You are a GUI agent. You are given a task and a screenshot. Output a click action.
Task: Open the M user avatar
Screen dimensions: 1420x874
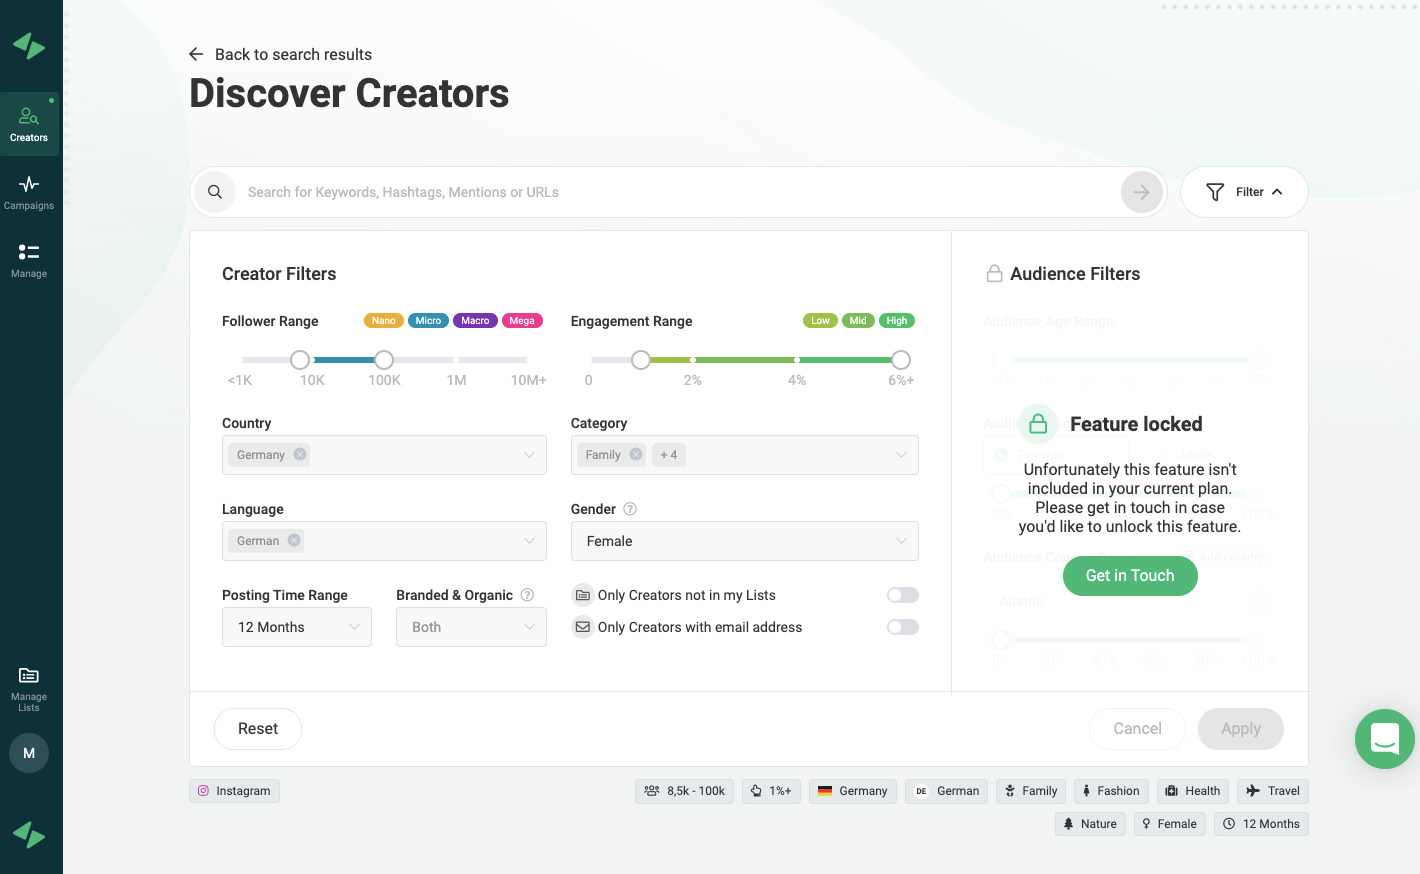point(29,753)
